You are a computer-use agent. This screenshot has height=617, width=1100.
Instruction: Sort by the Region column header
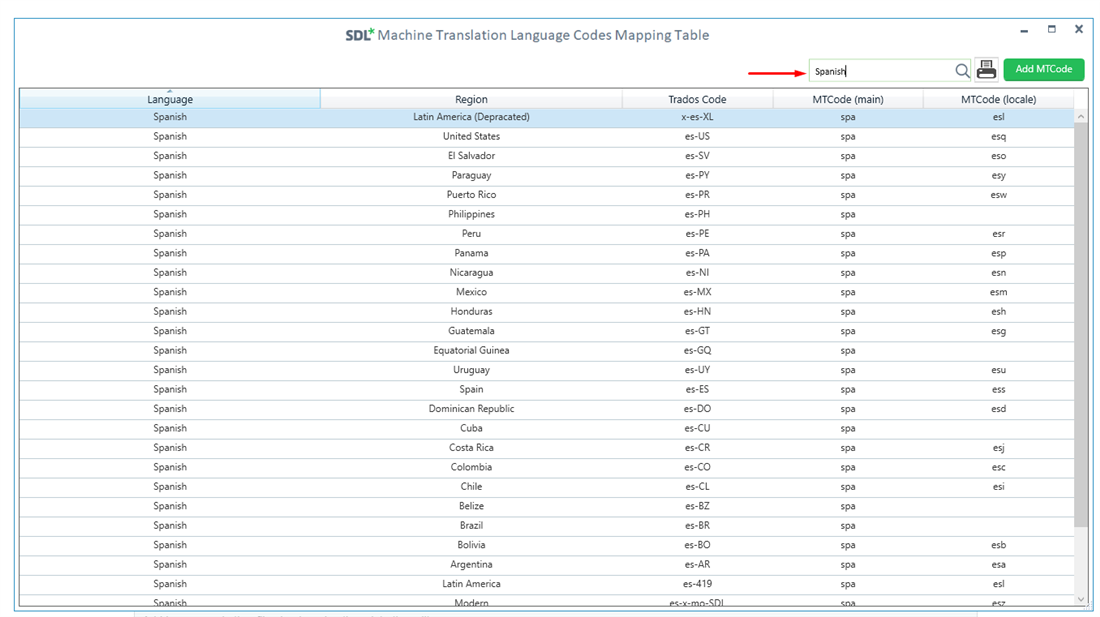pos(471,100)
